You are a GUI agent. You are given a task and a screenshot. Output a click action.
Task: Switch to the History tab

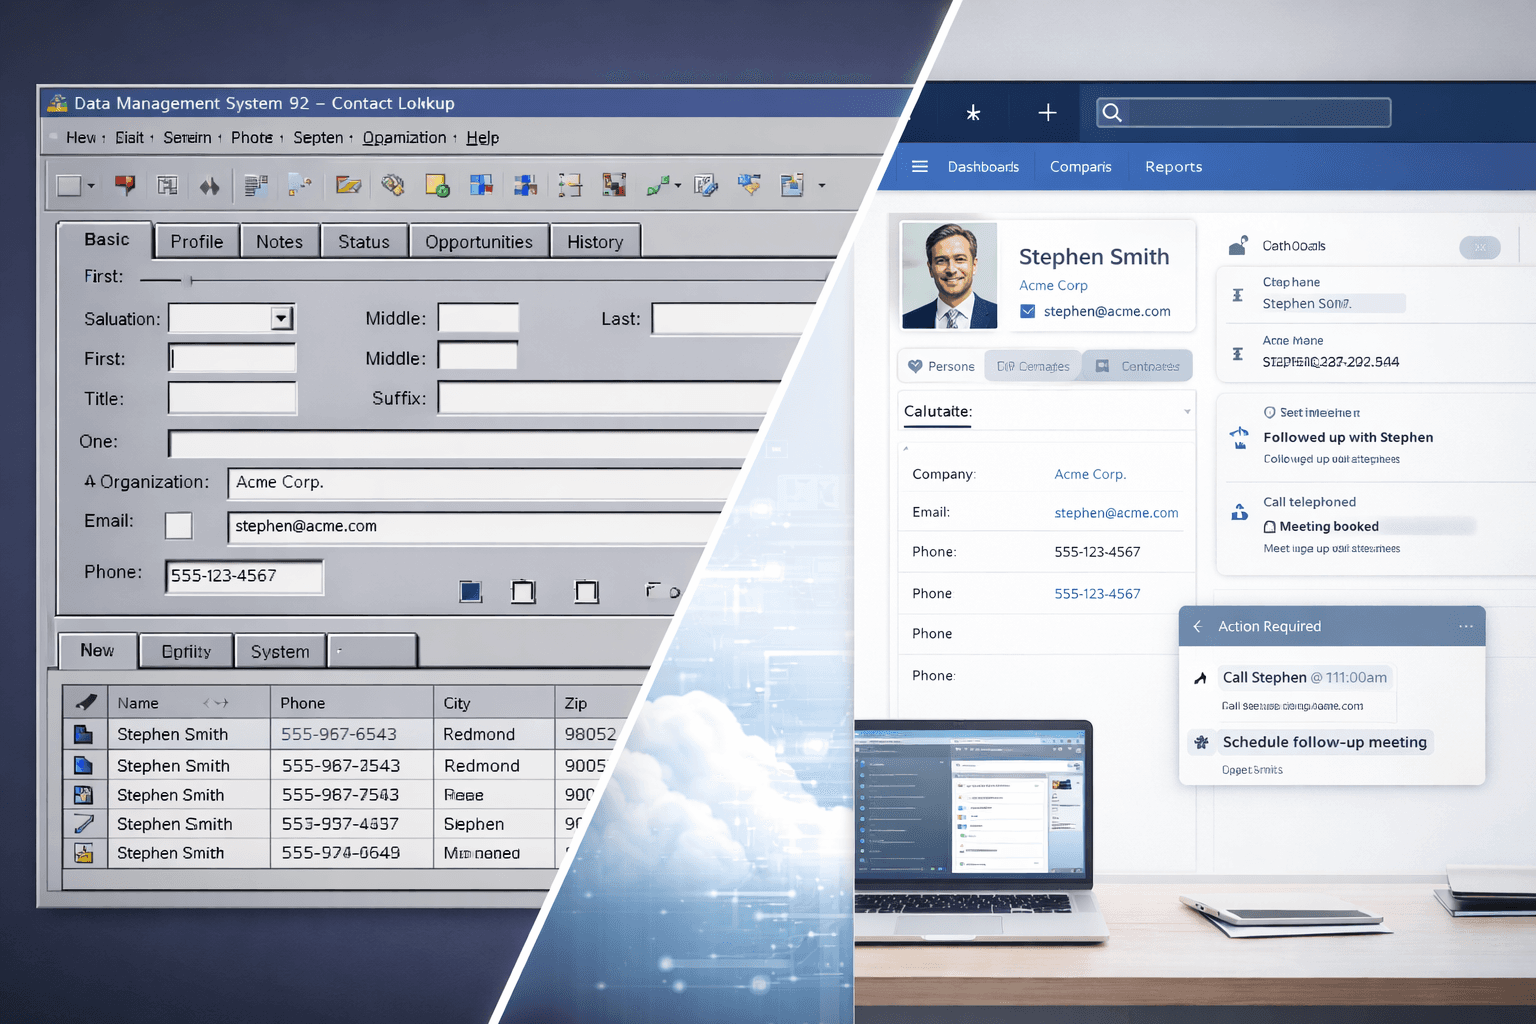click(595, 240)
